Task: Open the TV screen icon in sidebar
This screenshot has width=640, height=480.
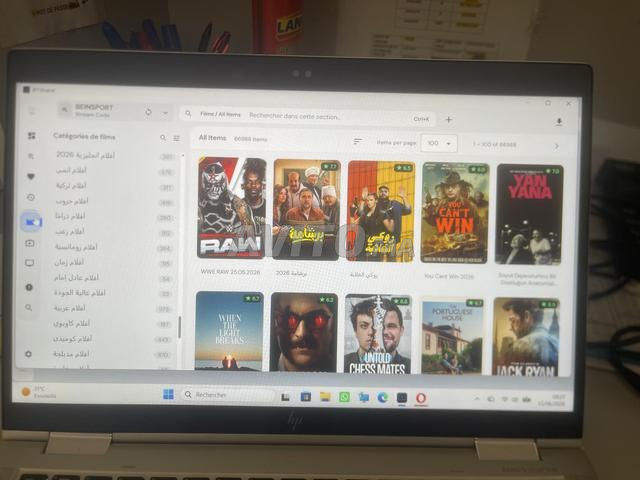Action: (x=29, y=263)
